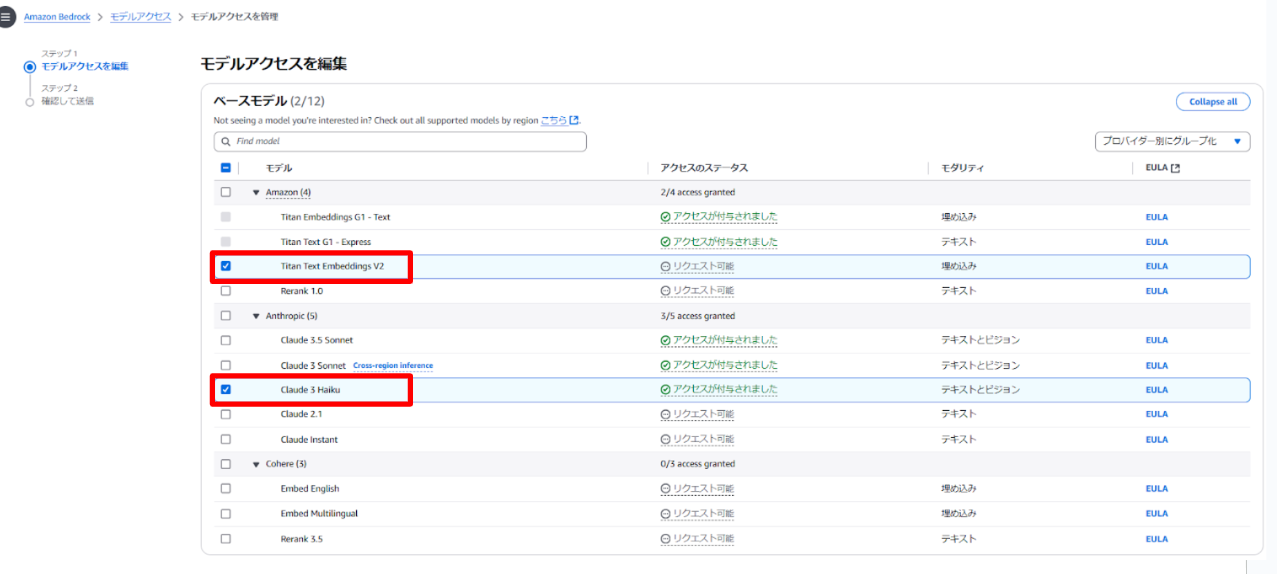1277x574 pixels.
Task: Collapse the Amazon (4) provider group triangle
Action: coord(256,192)
